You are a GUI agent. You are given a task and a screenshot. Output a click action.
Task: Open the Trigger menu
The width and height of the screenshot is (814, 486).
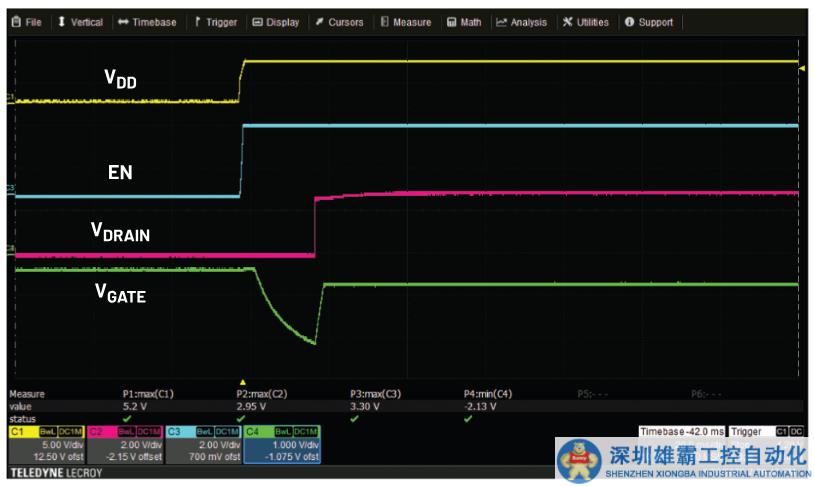[x=215, y=22]
